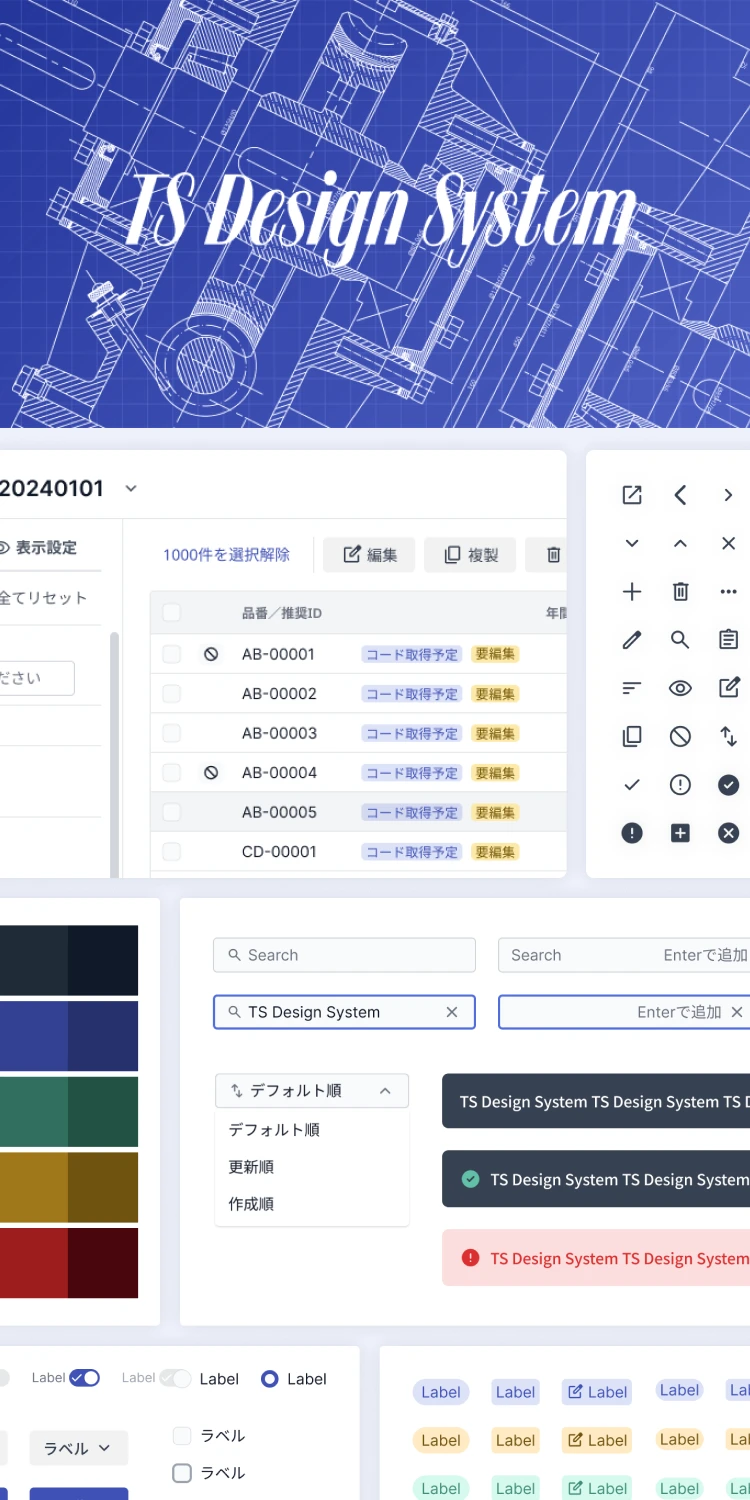Click the outlined exclamation circle icon

680,785
